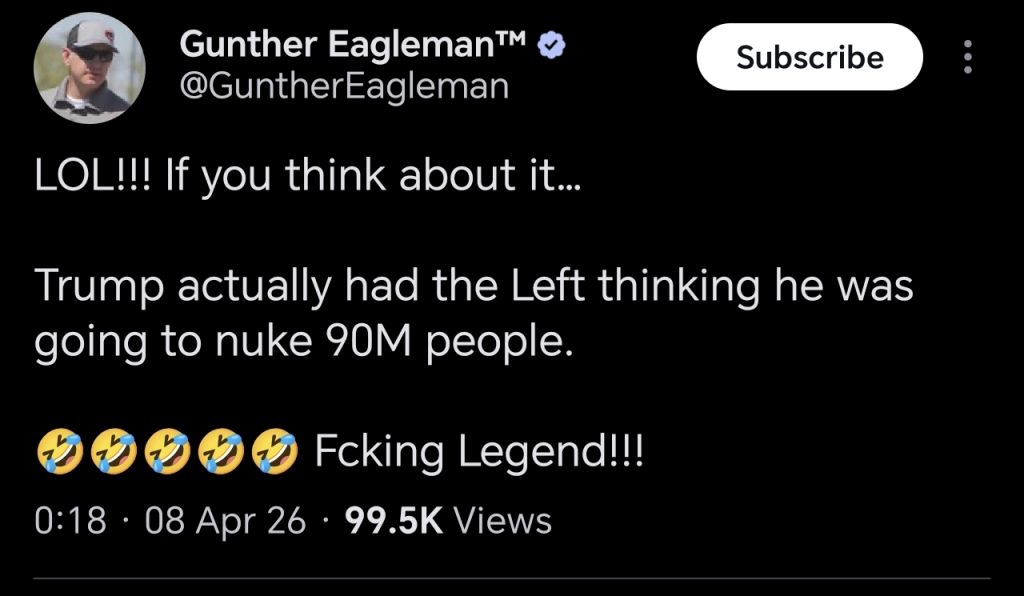
Task: Click the "going to nuke 90M people" line
Action: pyautogui.click(x=305, y=342)
